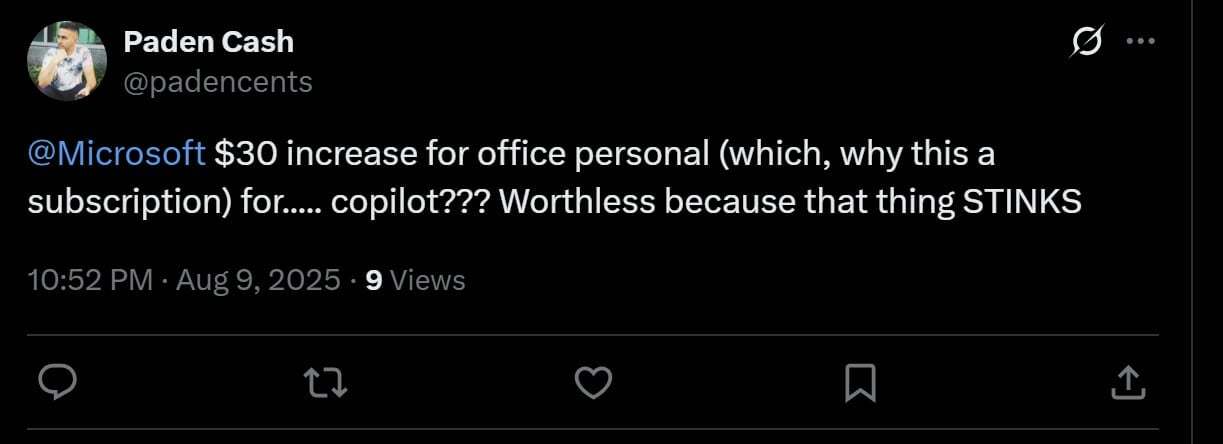Follow the @Microsoft mention link
This screenshot has width=1223, height=444.
point(117,155)
